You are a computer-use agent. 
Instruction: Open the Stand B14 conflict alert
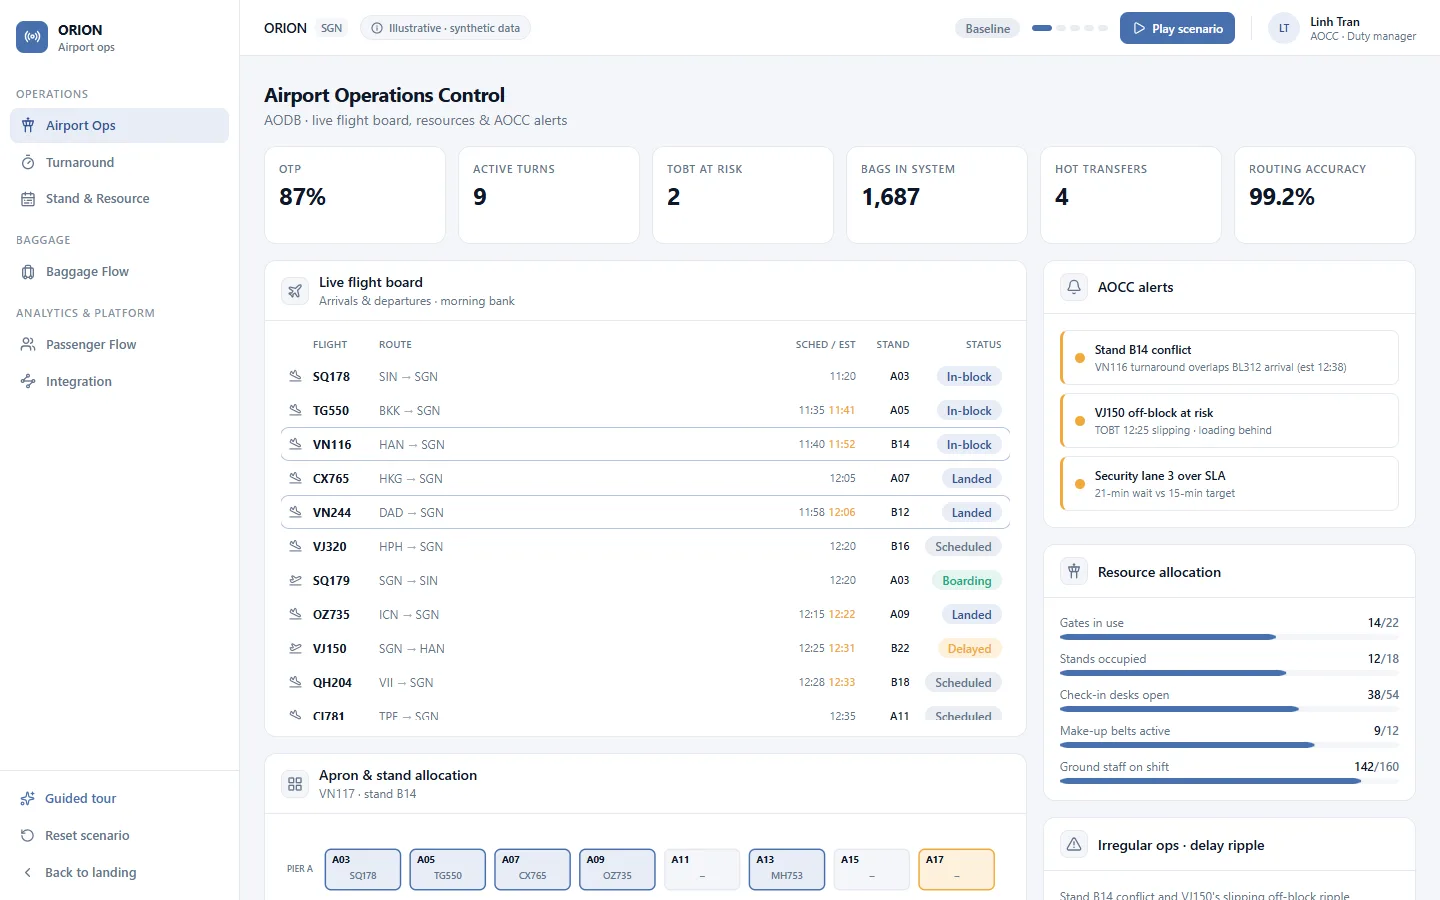click(1229, 358)
